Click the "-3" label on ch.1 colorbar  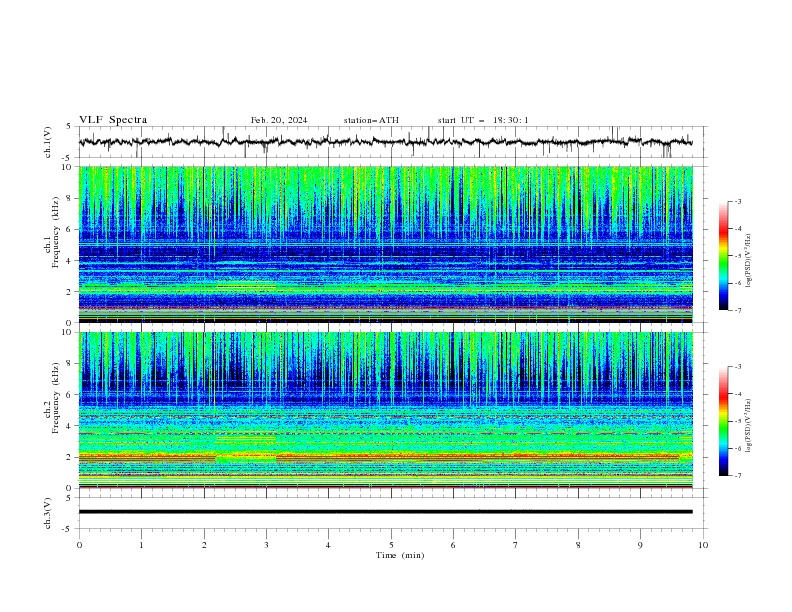pyautogui.click(x=737, y=201)
